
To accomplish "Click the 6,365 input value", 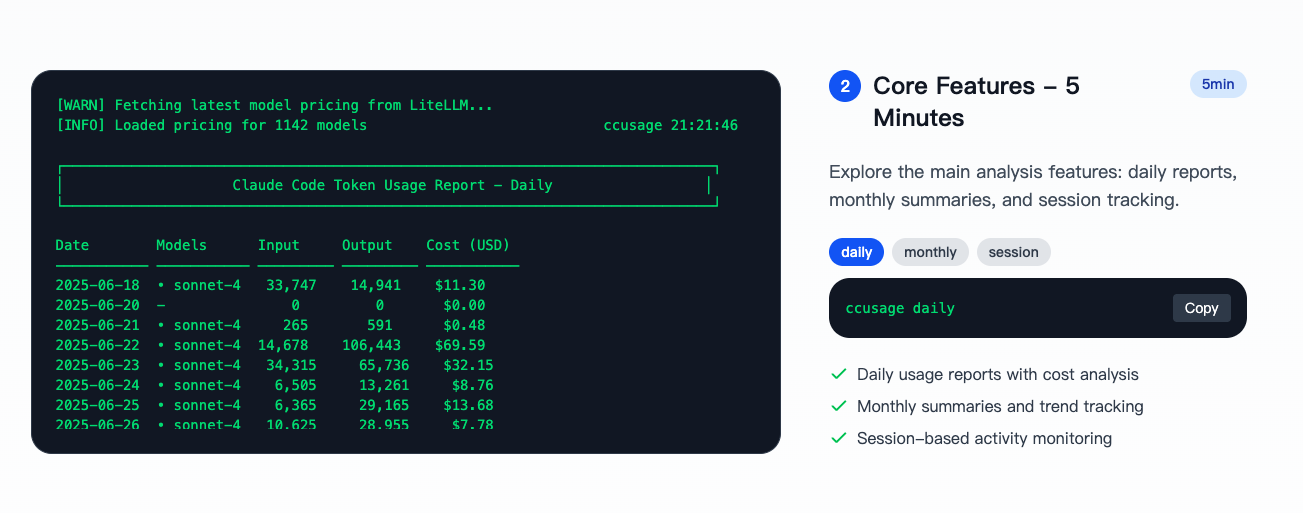I will [295, 405].
